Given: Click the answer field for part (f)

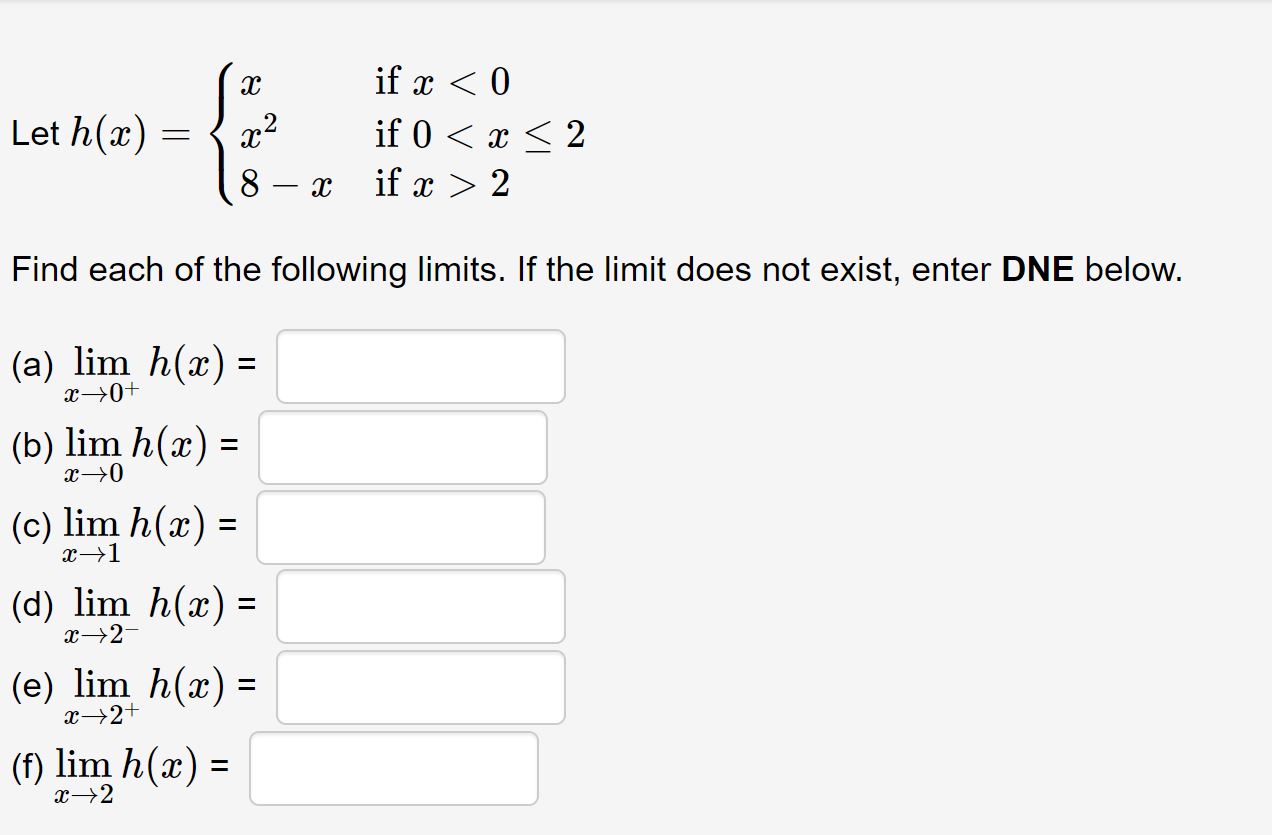Looking at the screenshot, I should [394, 767].
